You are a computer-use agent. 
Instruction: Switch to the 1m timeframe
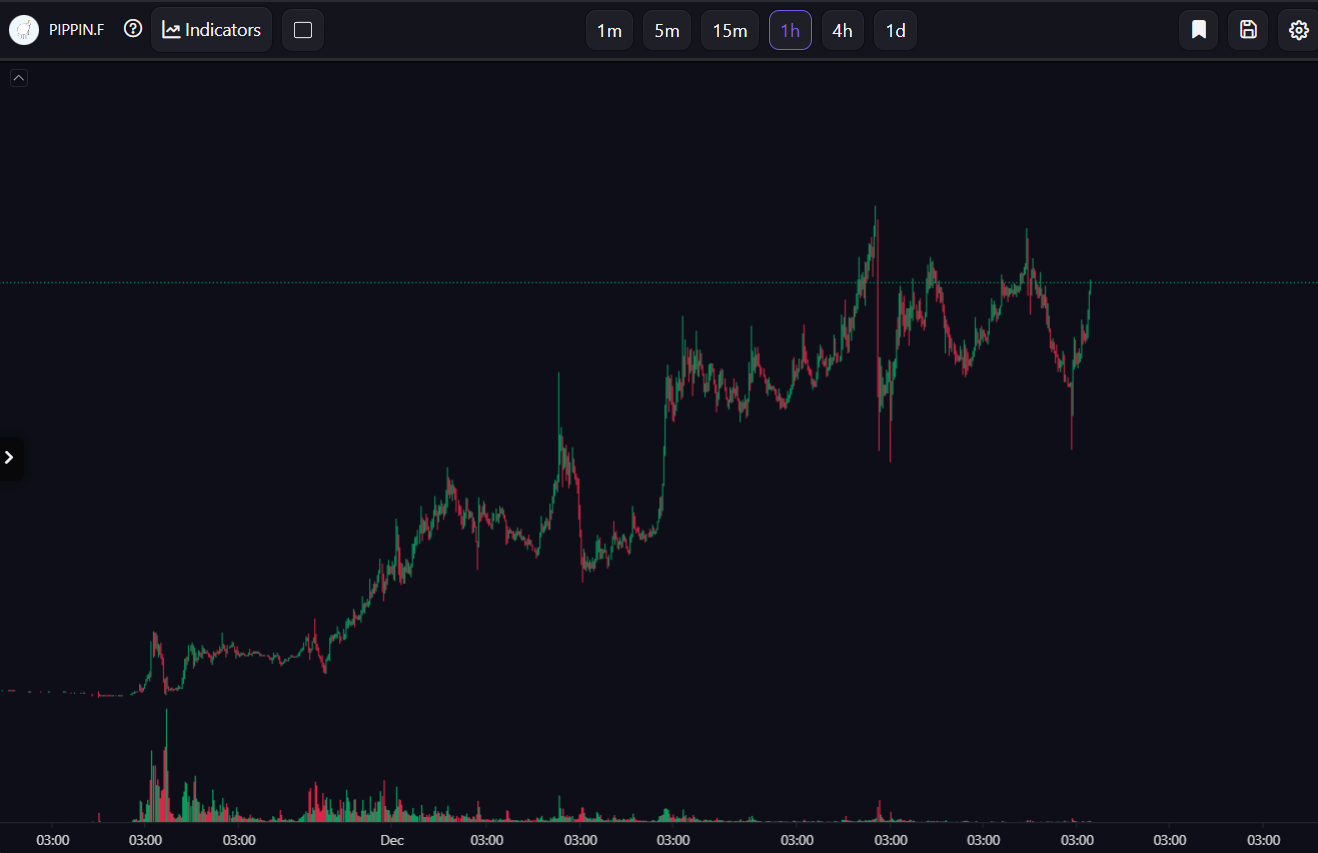[x=609, y=30]
